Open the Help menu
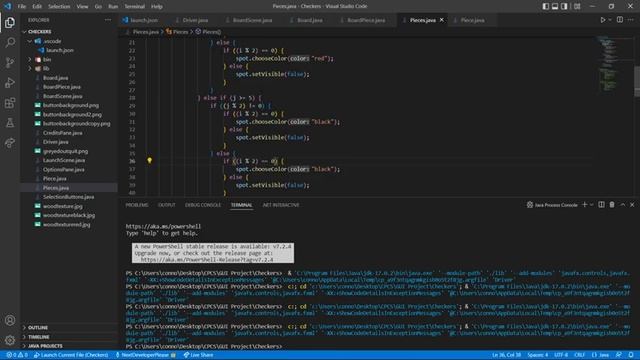This screenshot has height=360, width=640. (157, 7)
